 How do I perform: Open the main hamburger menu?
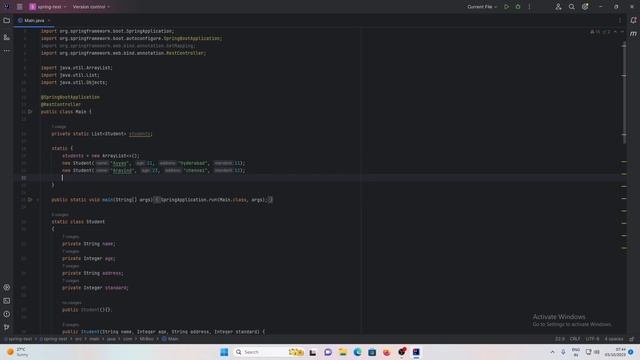tap(19, 7)
